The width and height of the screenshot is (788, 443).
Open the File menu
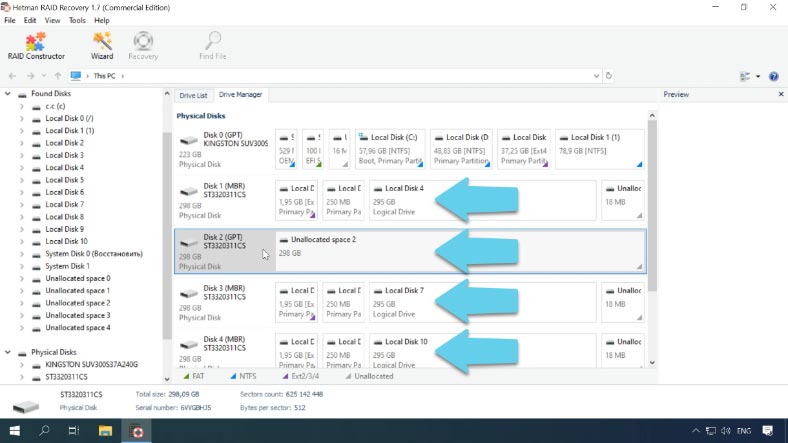point(10,21)
